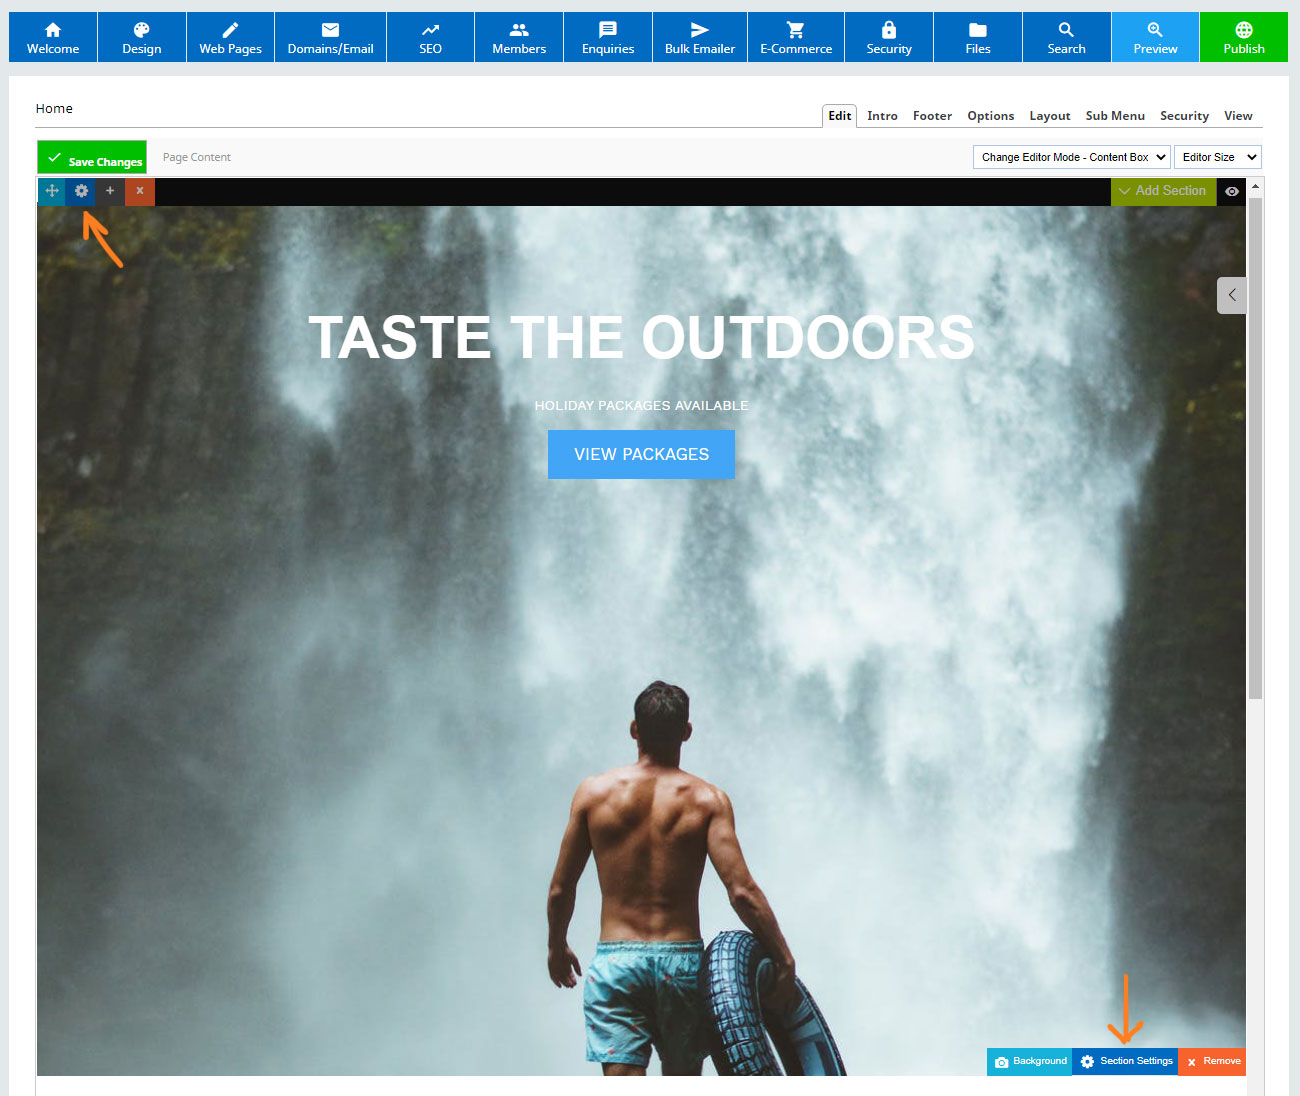This screenshot has height=1096, width=1300.
Task: Click the Save Changes button
Action: click(x=92, y=158)
